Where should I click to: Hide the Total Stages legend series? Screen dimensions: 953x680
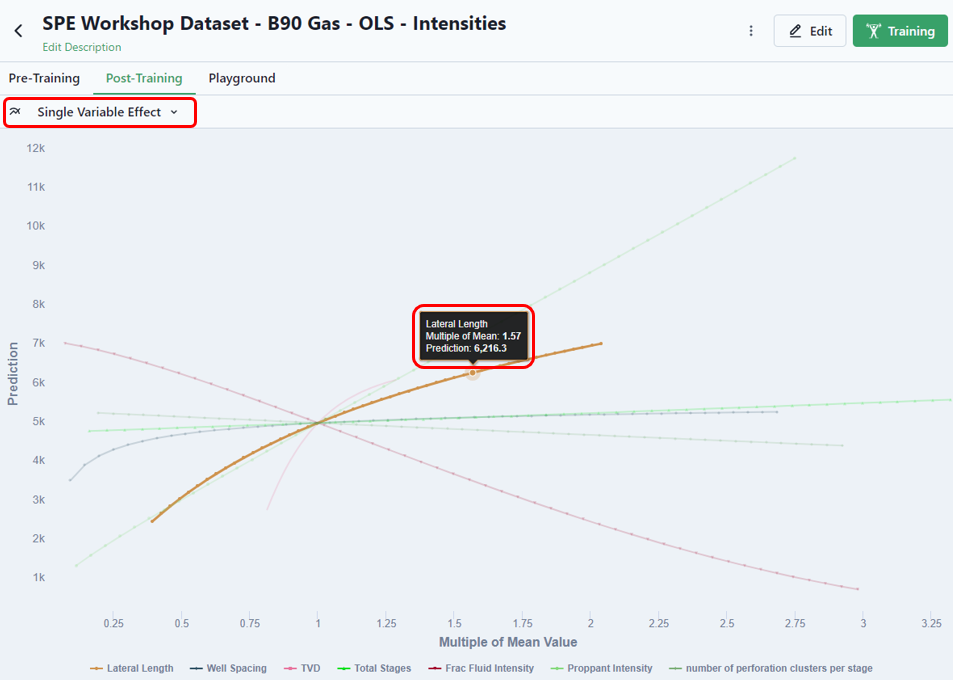[374, 668]
